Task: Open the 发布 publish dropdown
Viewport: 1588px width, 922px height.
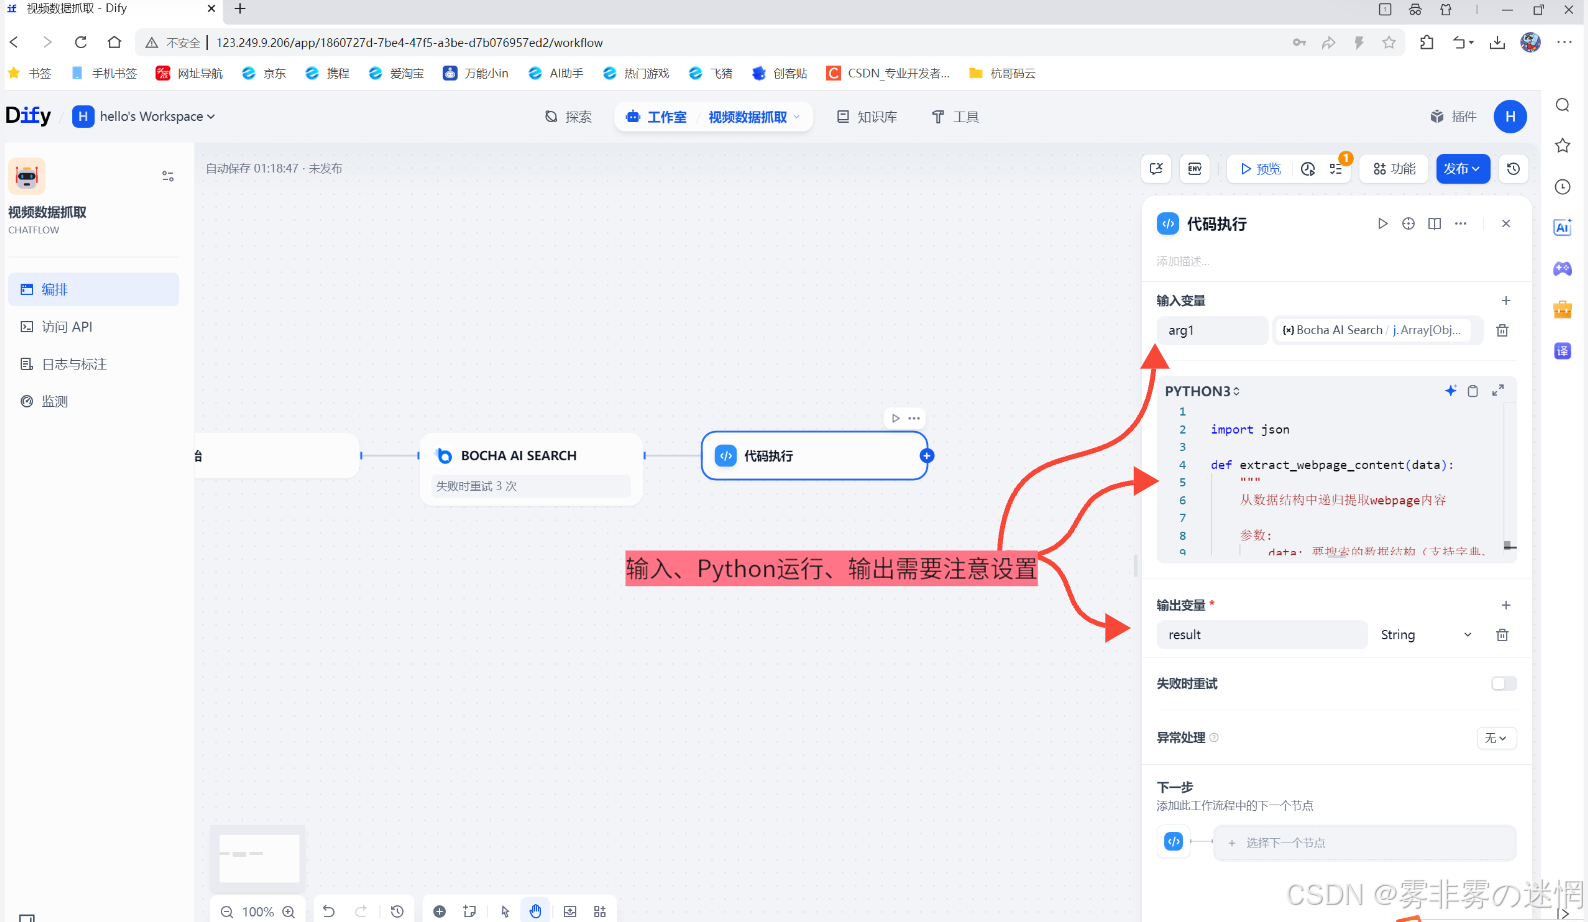Action: click(x=1463, y=169)
